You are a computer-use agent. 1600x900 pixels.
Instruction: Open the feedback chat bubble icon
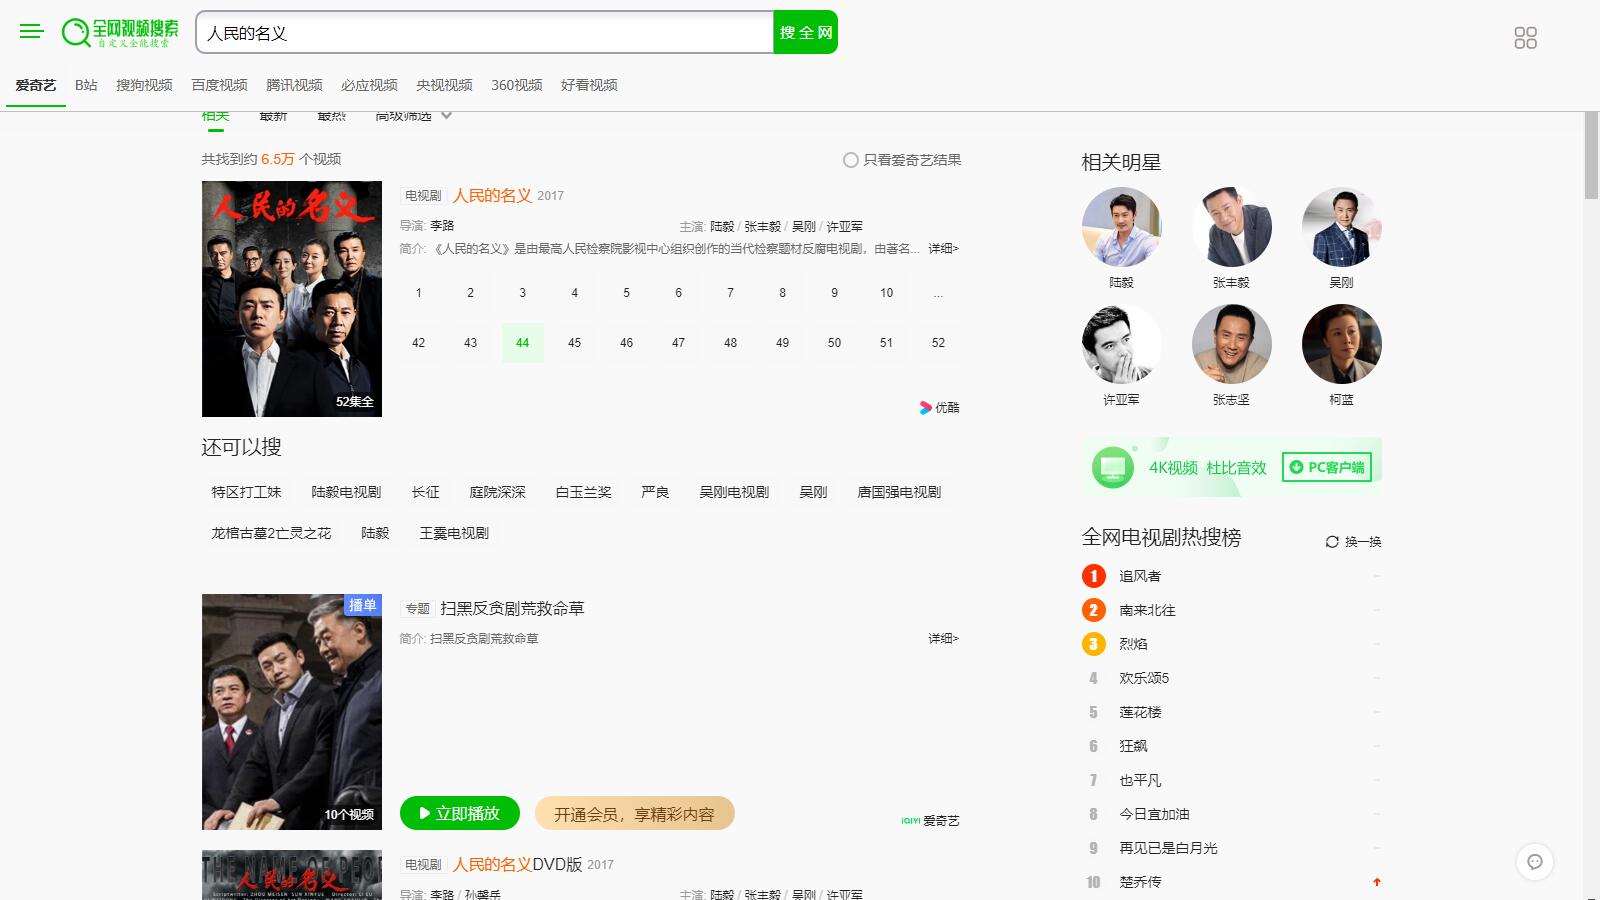click(1535, 862)
